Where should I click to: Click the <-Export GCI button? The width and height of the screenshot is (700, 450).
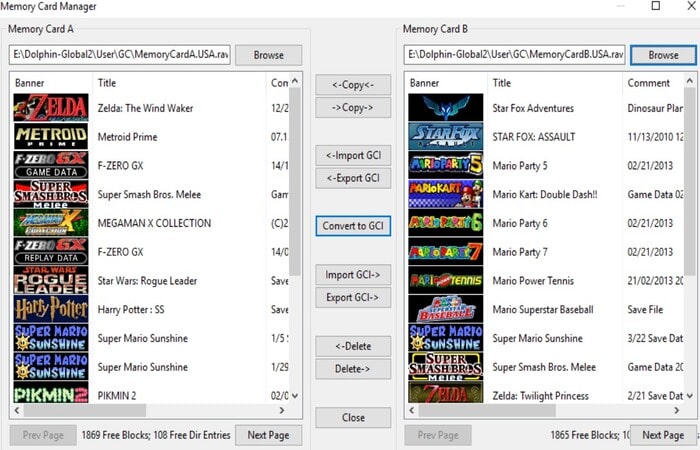coord(353,178)
